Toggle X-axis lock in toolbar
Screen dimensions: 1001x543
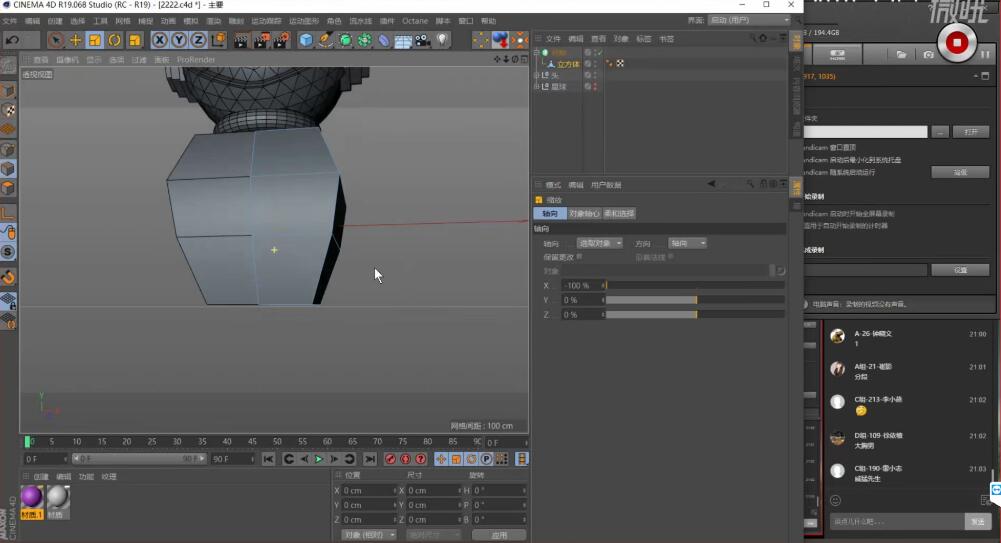click(x=160, y=40)
